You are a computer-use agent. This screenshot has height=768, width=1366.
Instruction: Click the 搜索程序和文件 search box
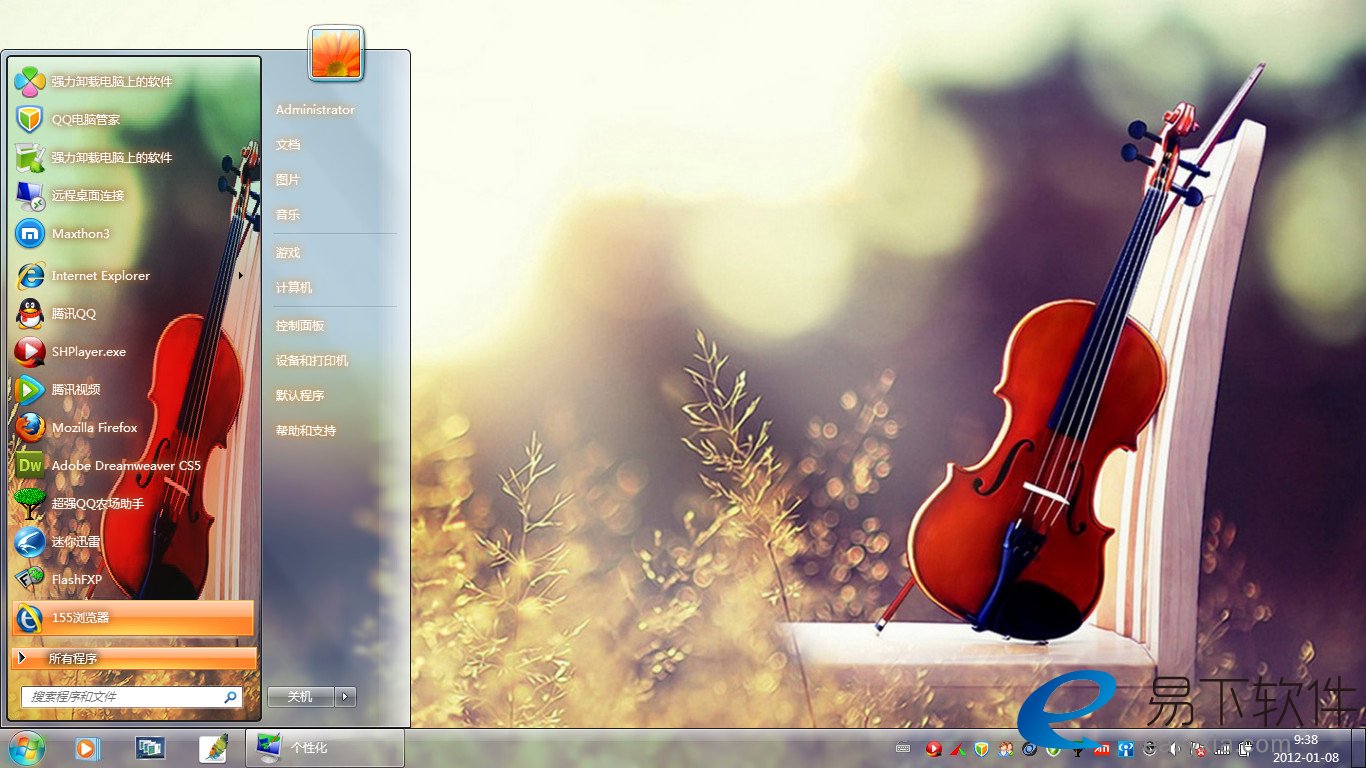pos(124,697)
